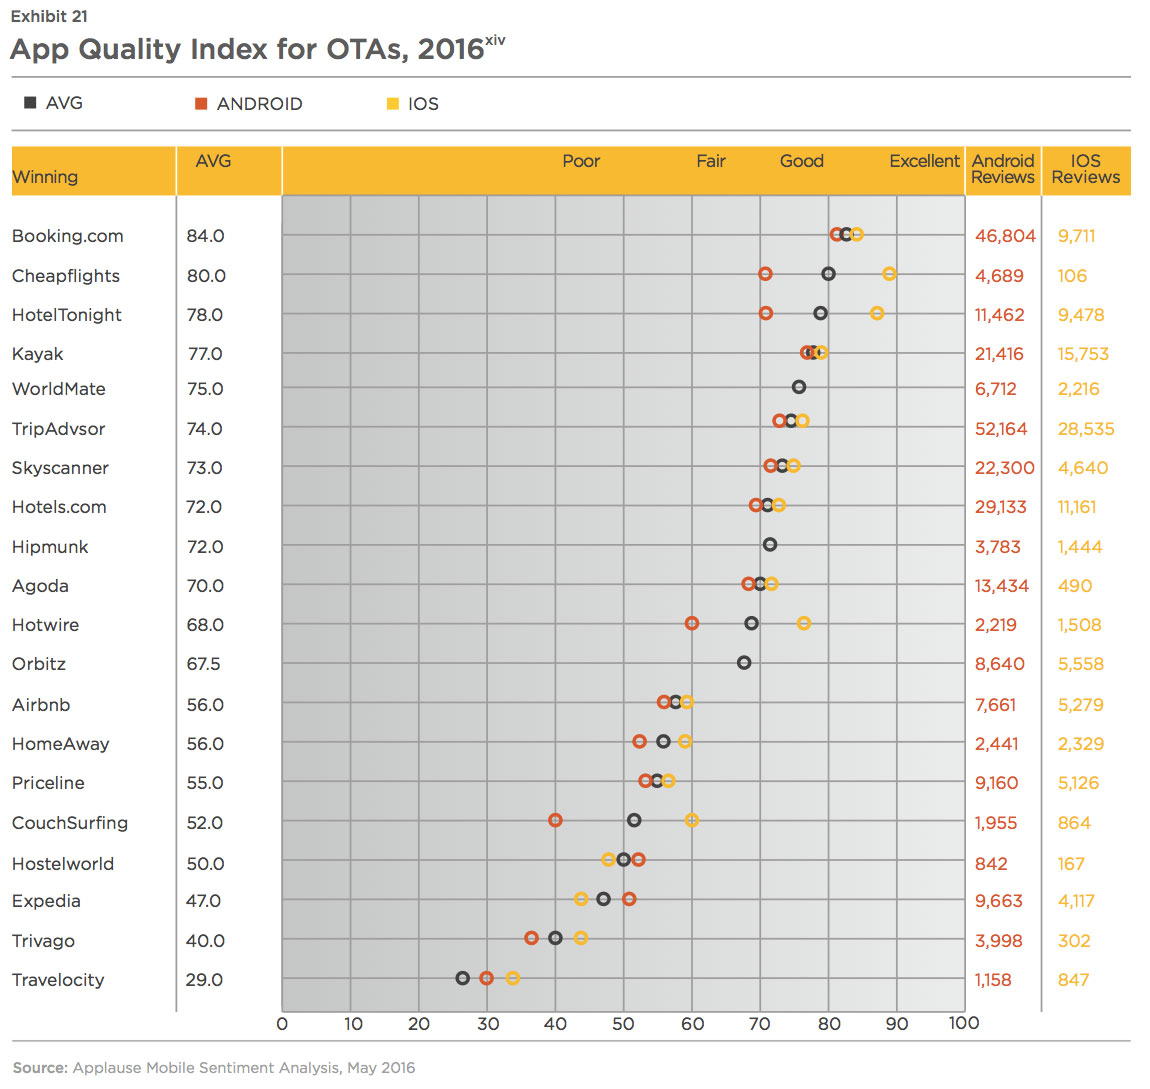Select the HotelTonight row label

coord(67,315)
